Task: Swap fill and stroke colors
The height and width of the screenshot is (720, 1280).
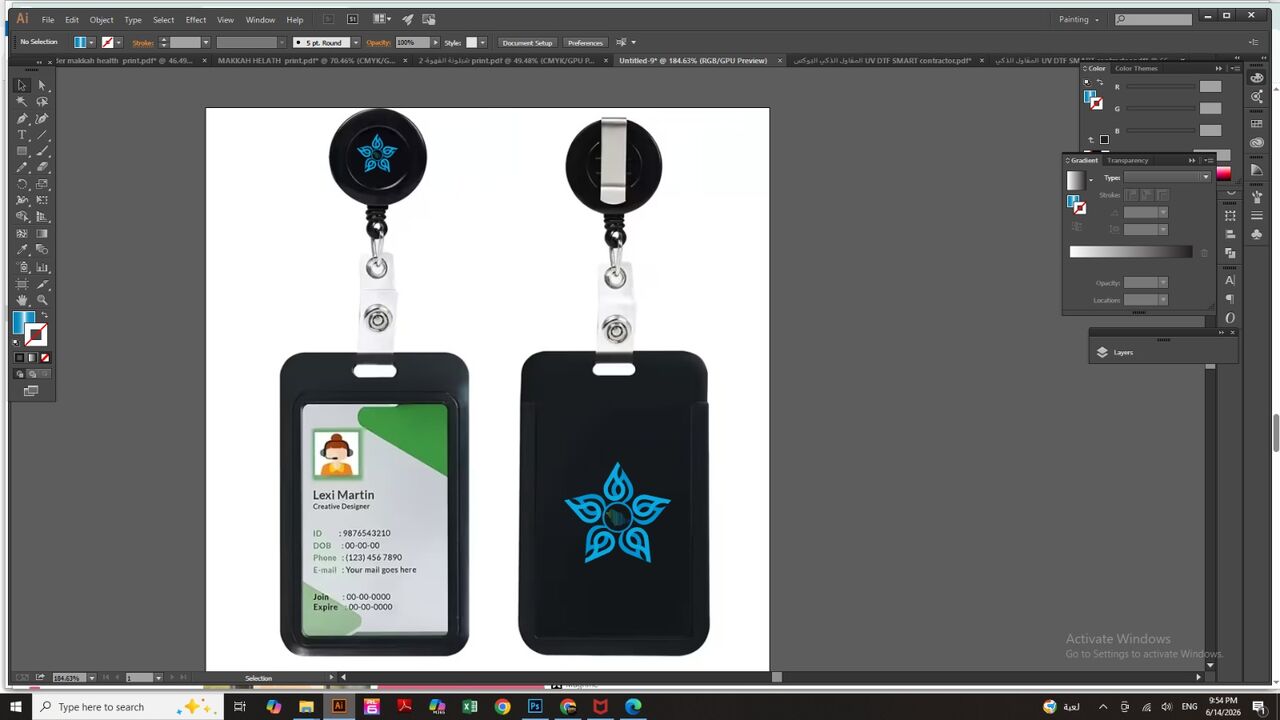Action: coord(44,316)
